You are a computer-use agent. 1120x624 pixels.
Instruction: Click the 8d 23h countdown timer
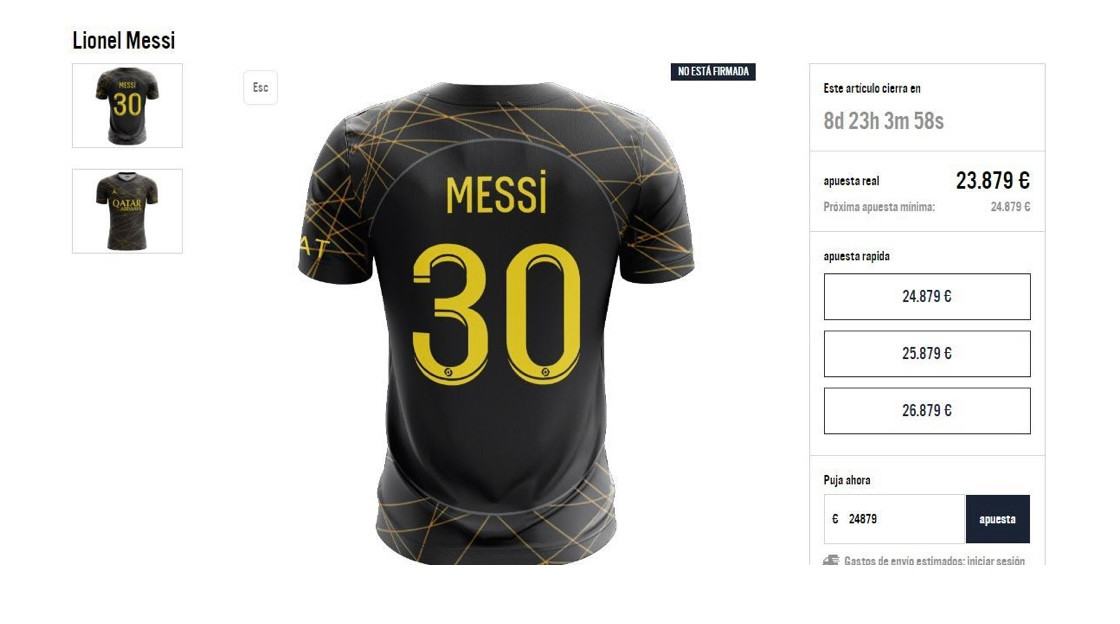click(x=884, y=121)
